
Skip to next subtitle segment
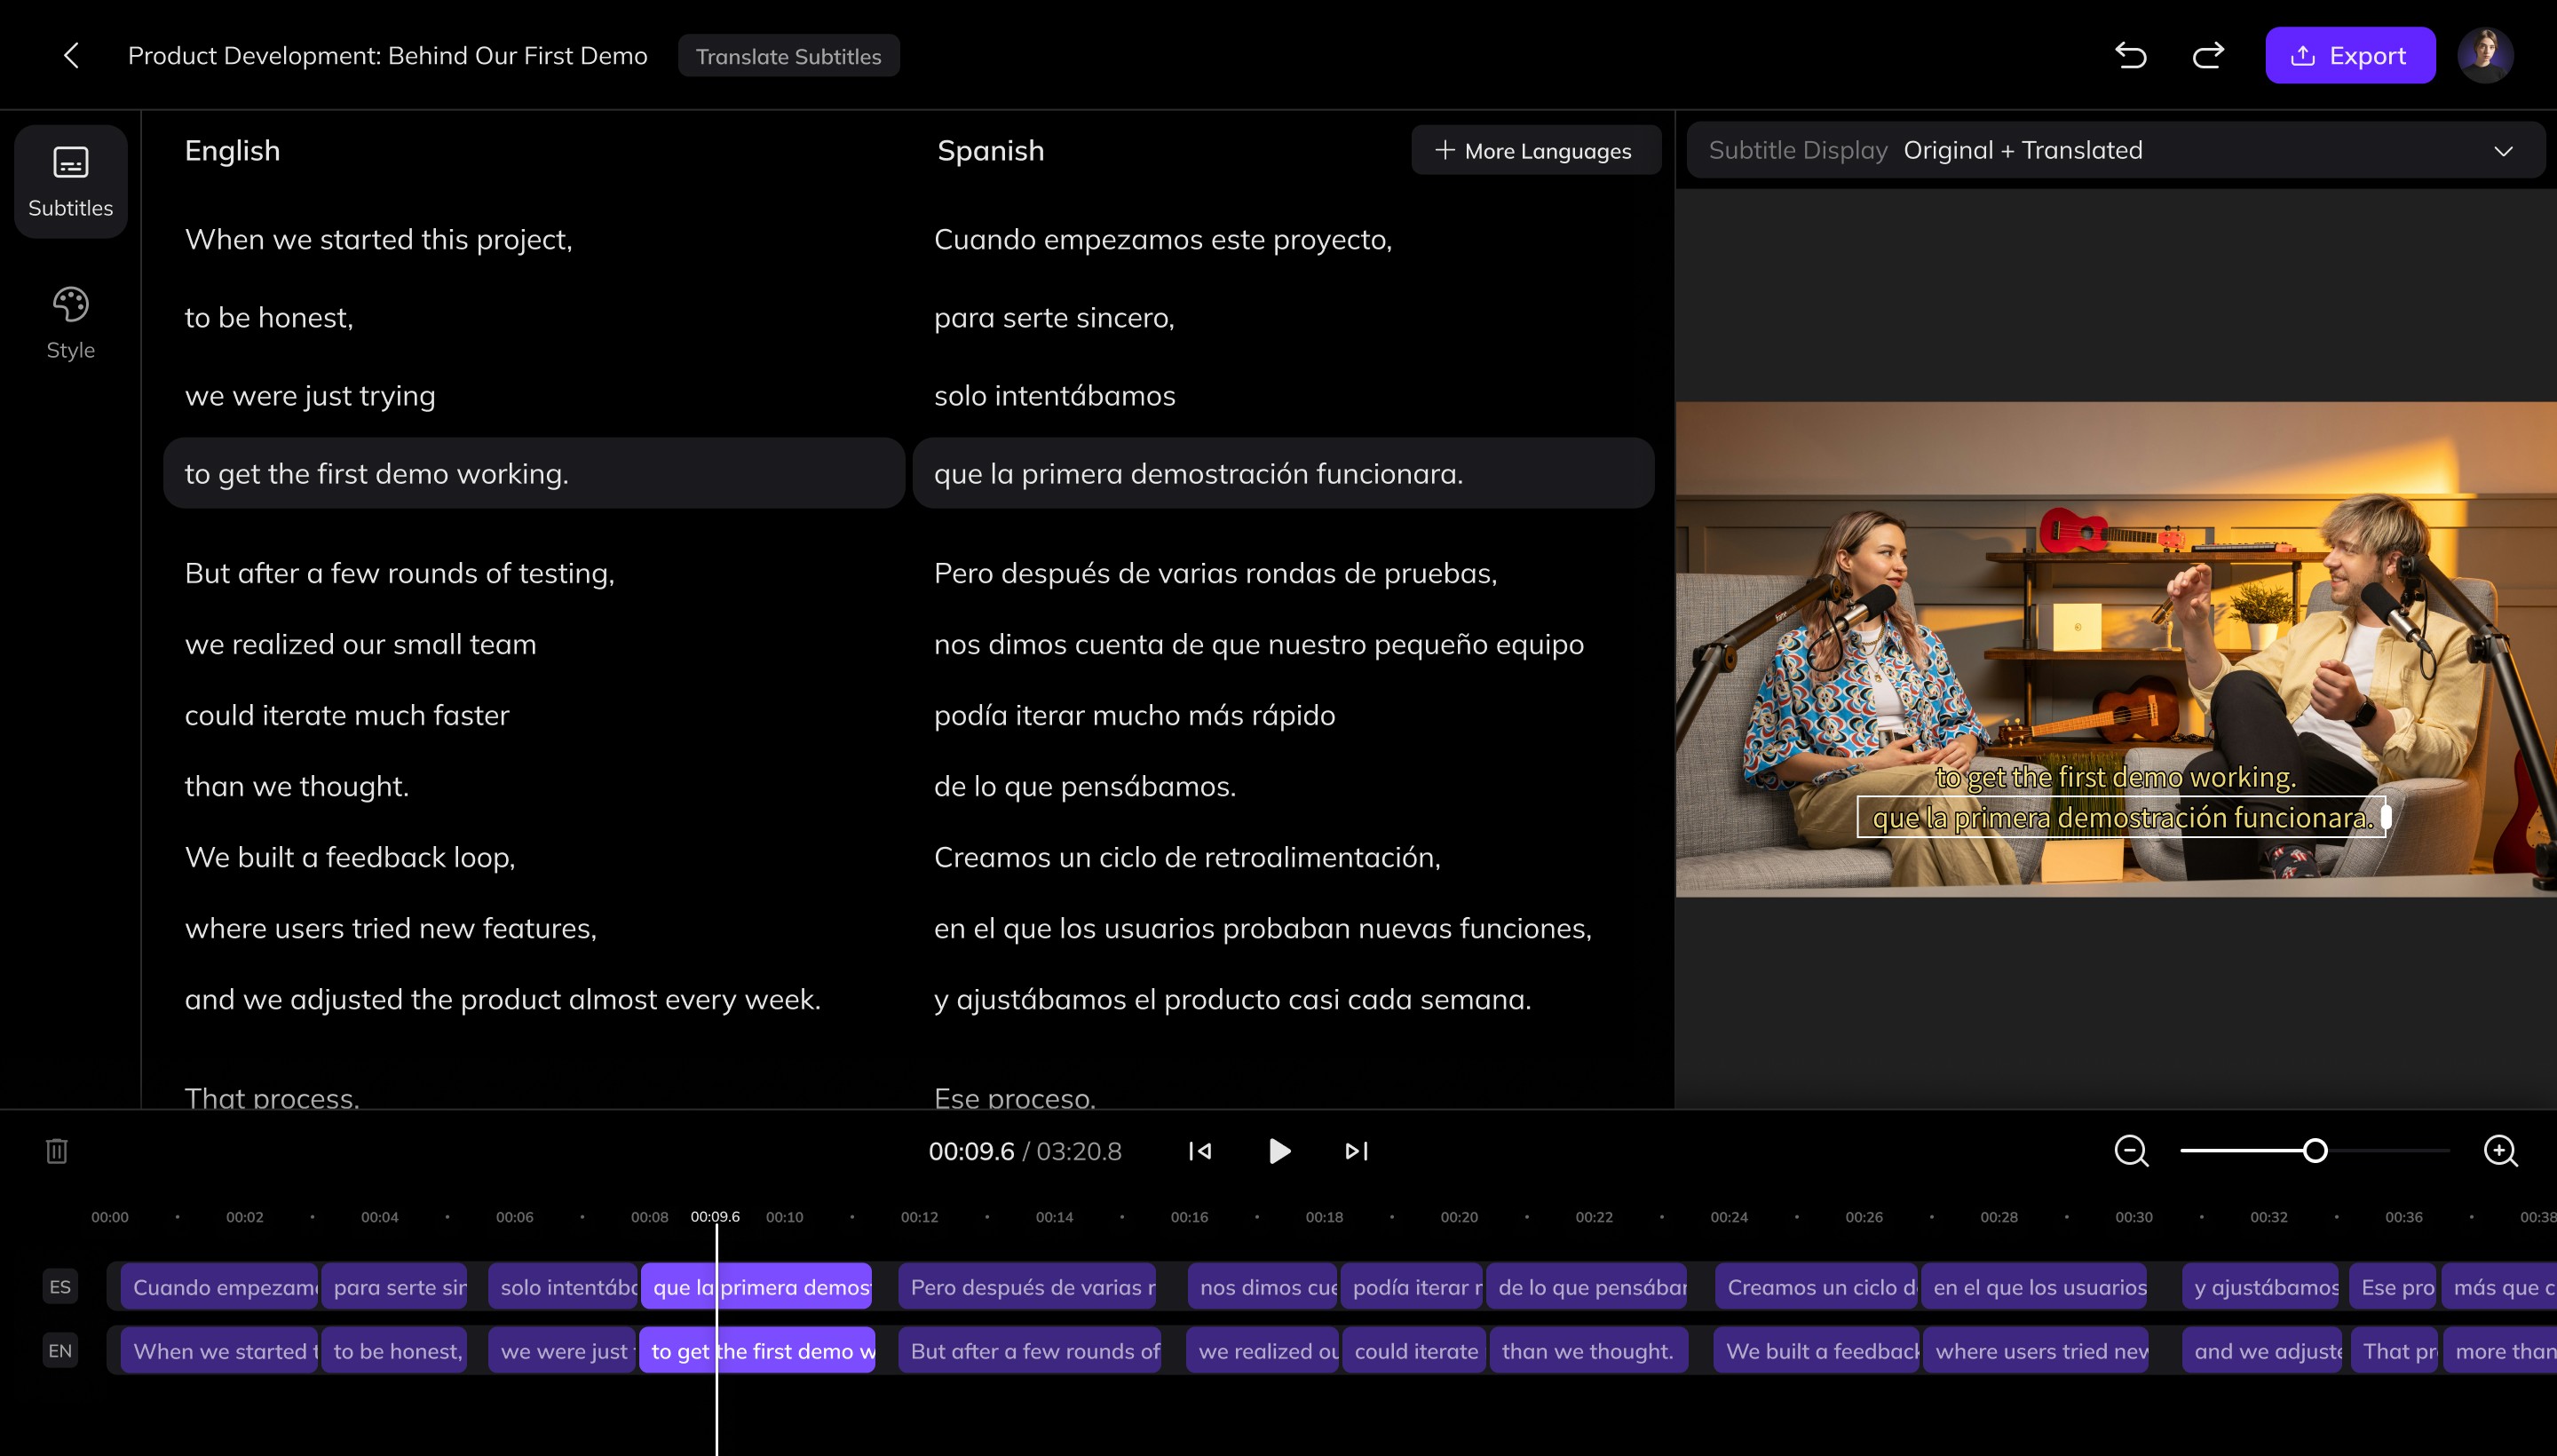tap(1356, 1151)
